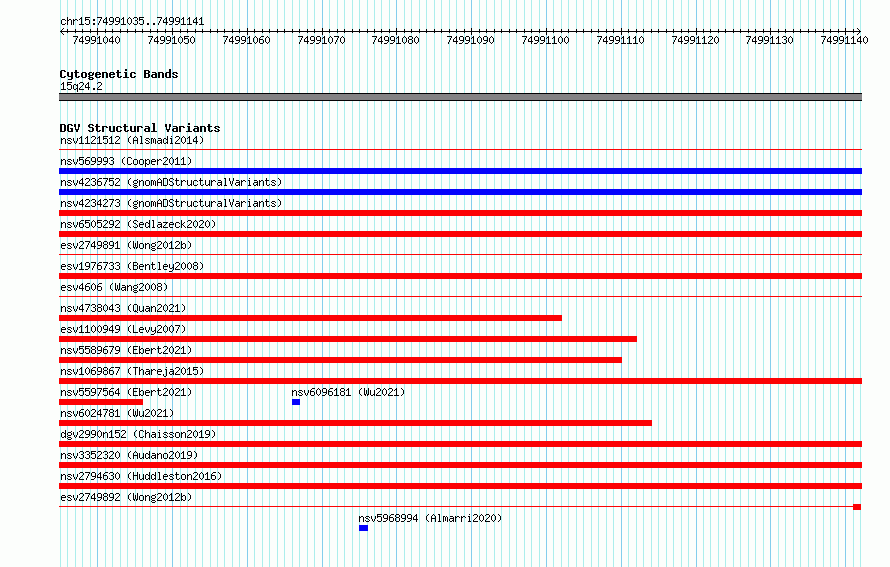Click ruler position 74991050
Image resolution: width=890 pixels, height=567 pixels.
[x=171, y=40]
